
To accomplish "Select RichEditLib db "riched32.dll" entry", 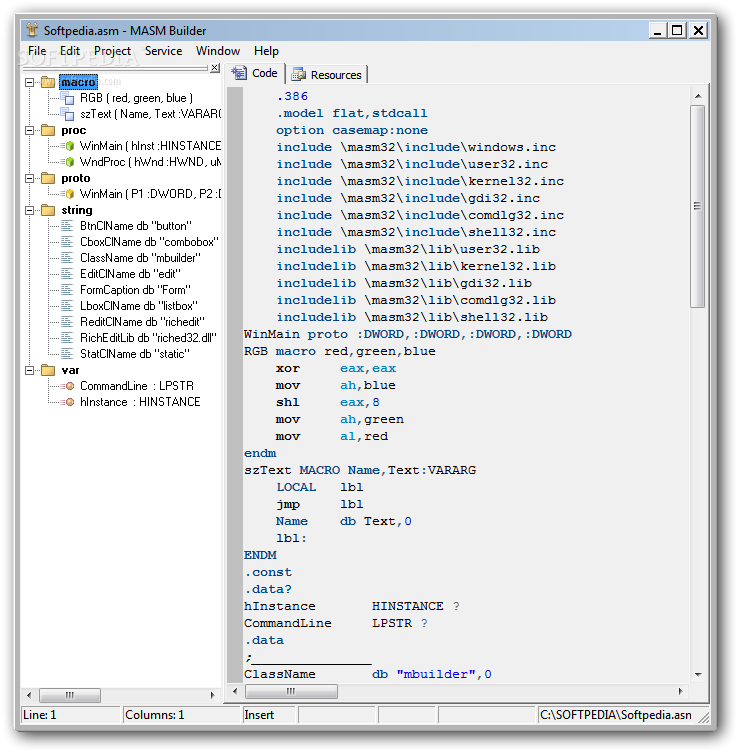I will (148, 338).
